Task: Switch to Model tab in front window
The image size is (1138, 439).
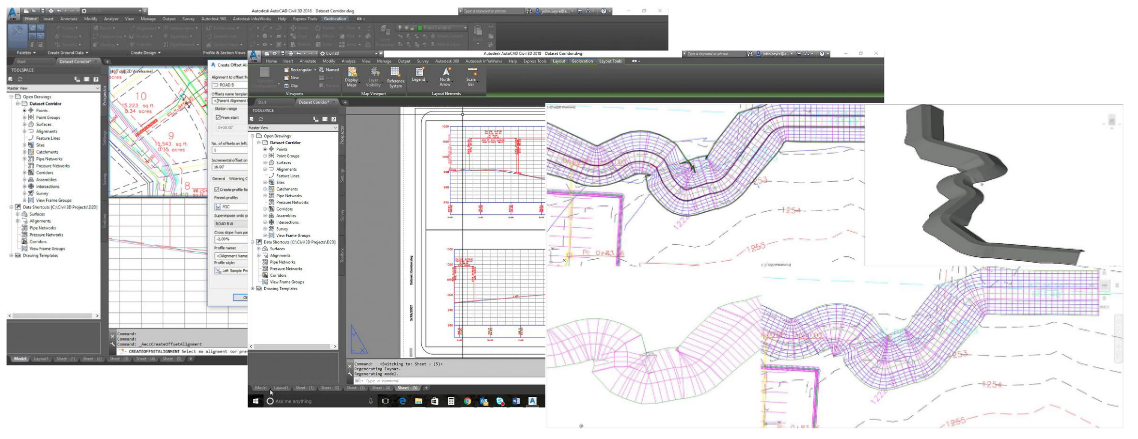Action: point(260,388)
